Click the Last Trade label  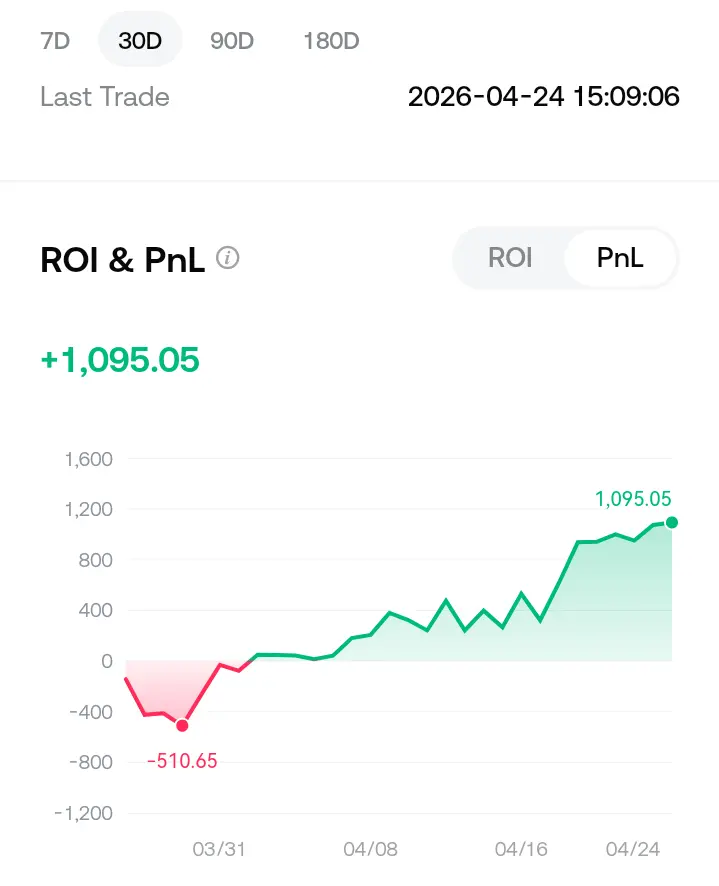pyautogui.click(x=105, y=97)
